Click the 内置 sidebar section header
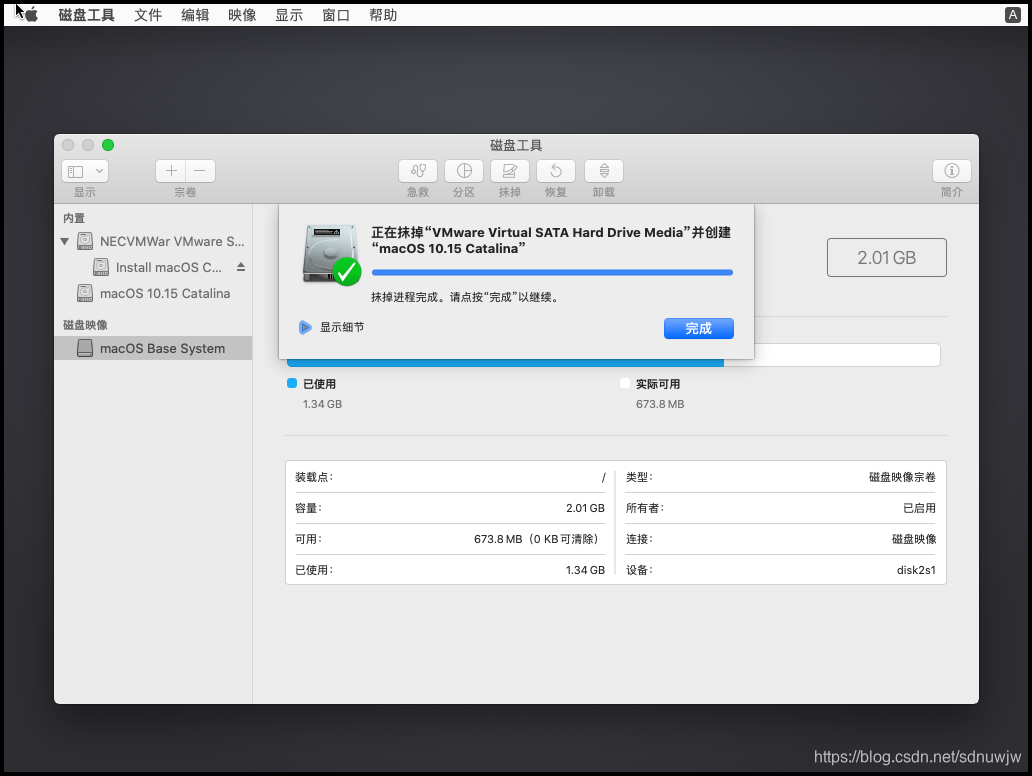 coord(74,218)
